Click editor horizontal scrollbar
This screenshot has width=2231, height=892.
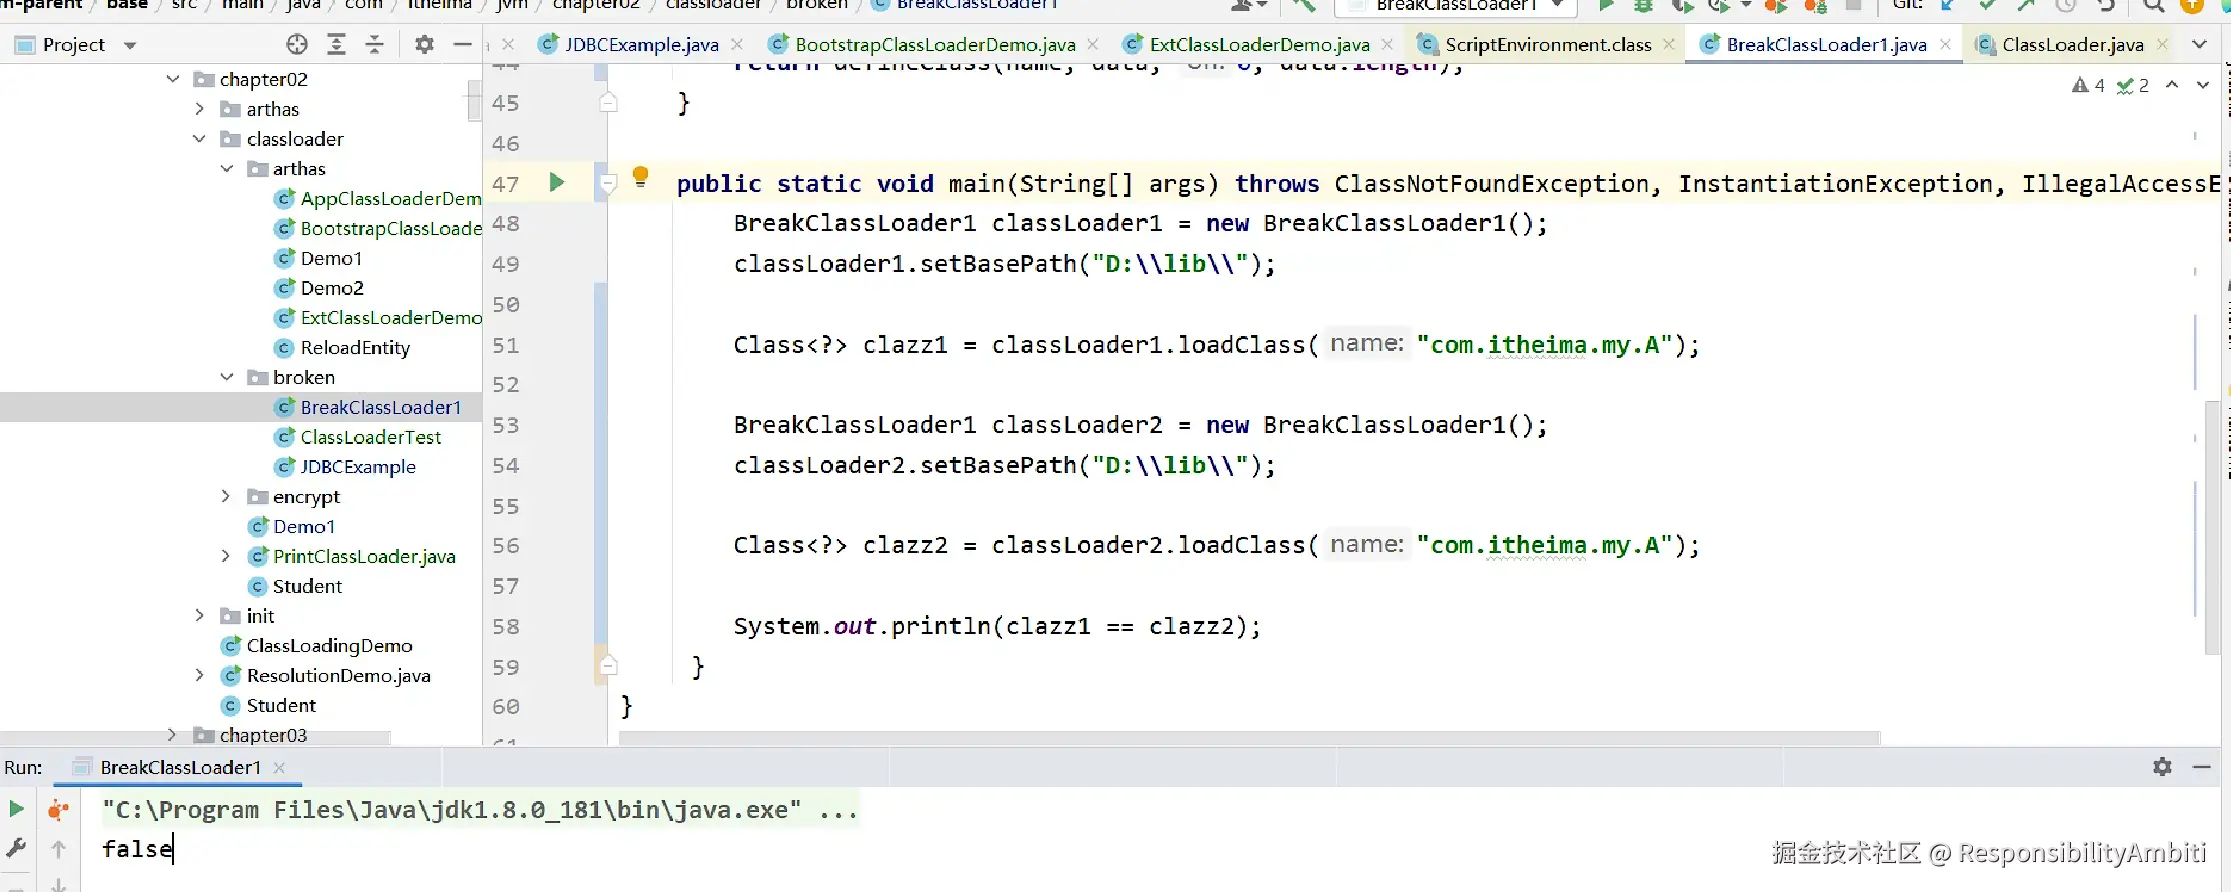pos(1249,738)
